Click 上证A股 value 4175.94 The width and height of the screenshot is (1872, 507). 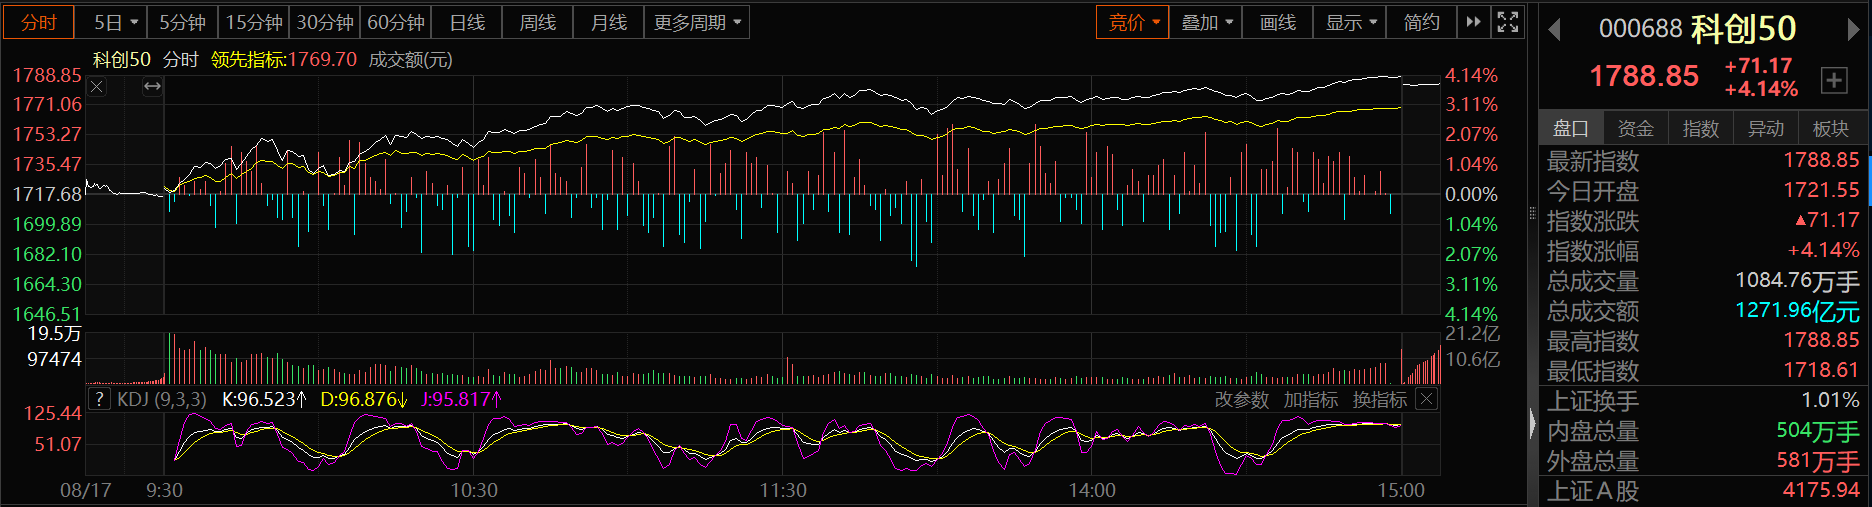coord(1821,490)
